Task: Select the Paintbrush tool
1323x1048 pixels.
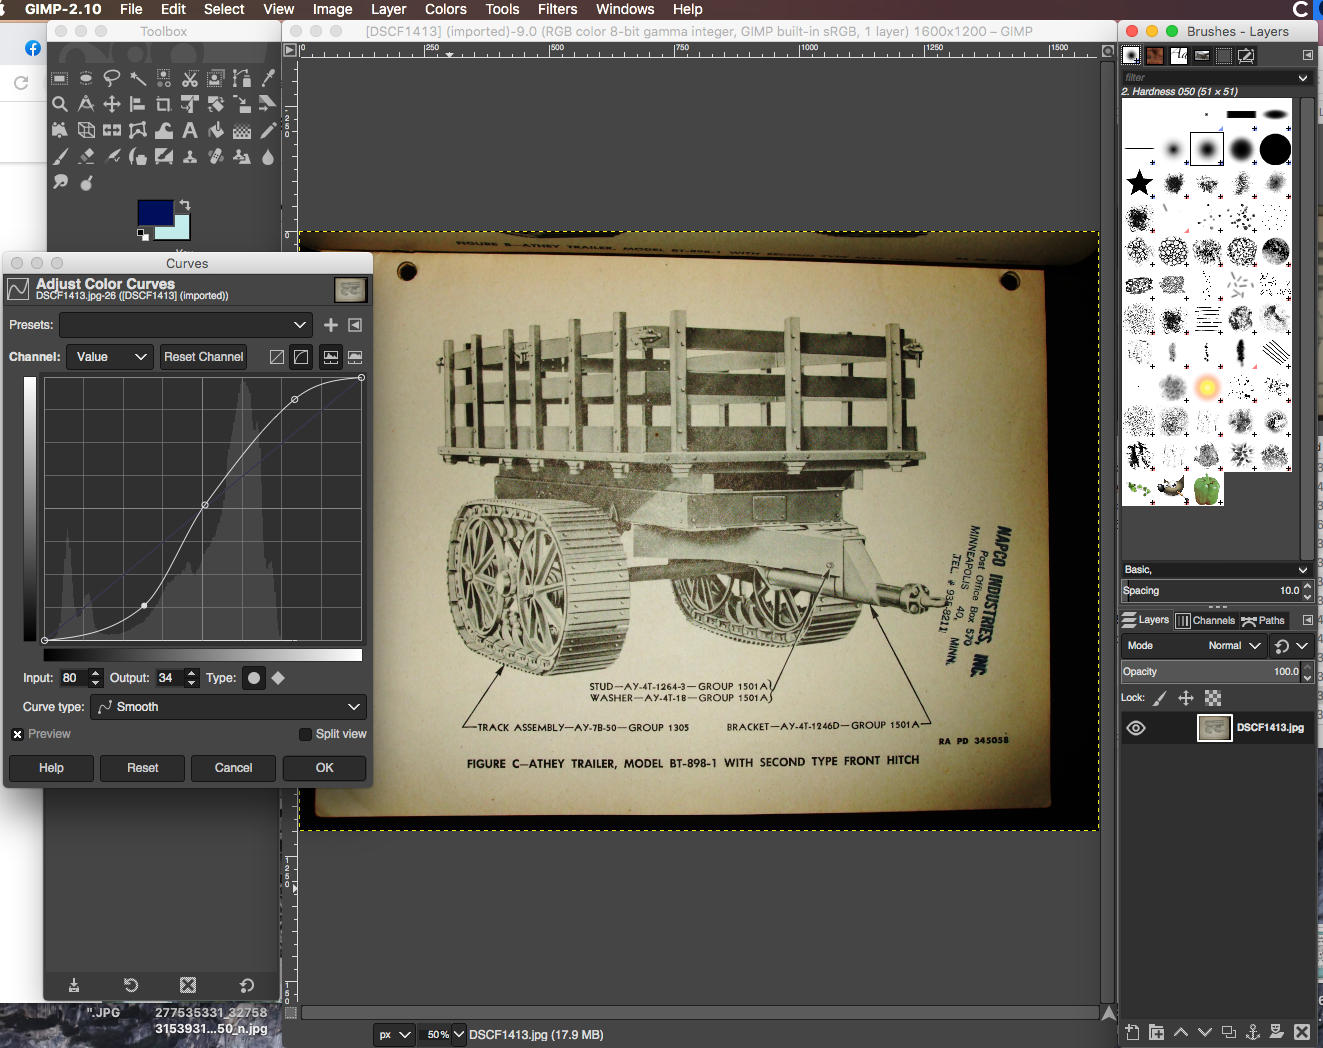Action: coord(60,156)
